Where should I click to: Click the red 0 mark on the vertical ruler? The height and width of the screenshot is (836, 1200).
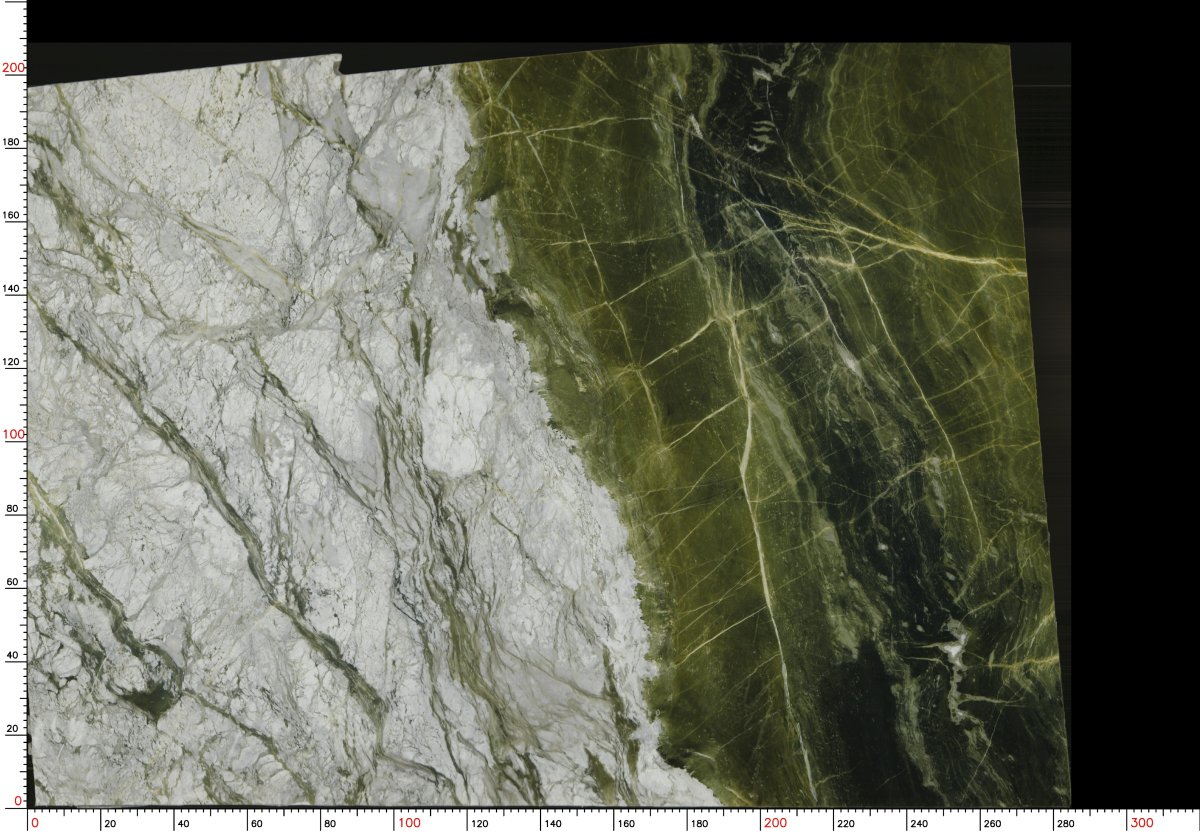tap(17, 801)
